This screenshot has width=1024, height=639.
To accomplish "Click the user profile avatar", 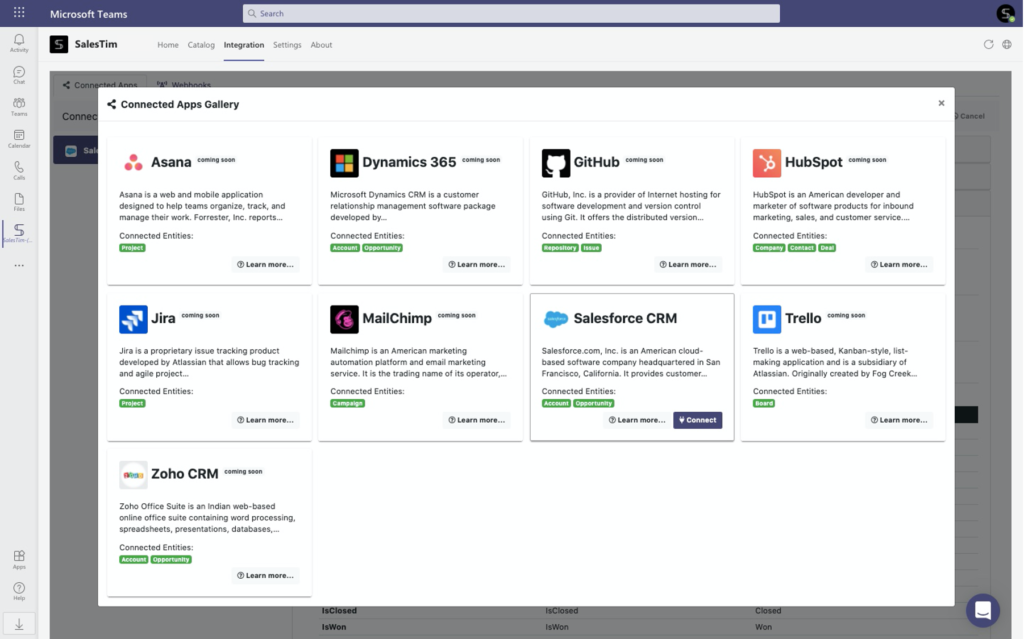I will point(1006,13).
